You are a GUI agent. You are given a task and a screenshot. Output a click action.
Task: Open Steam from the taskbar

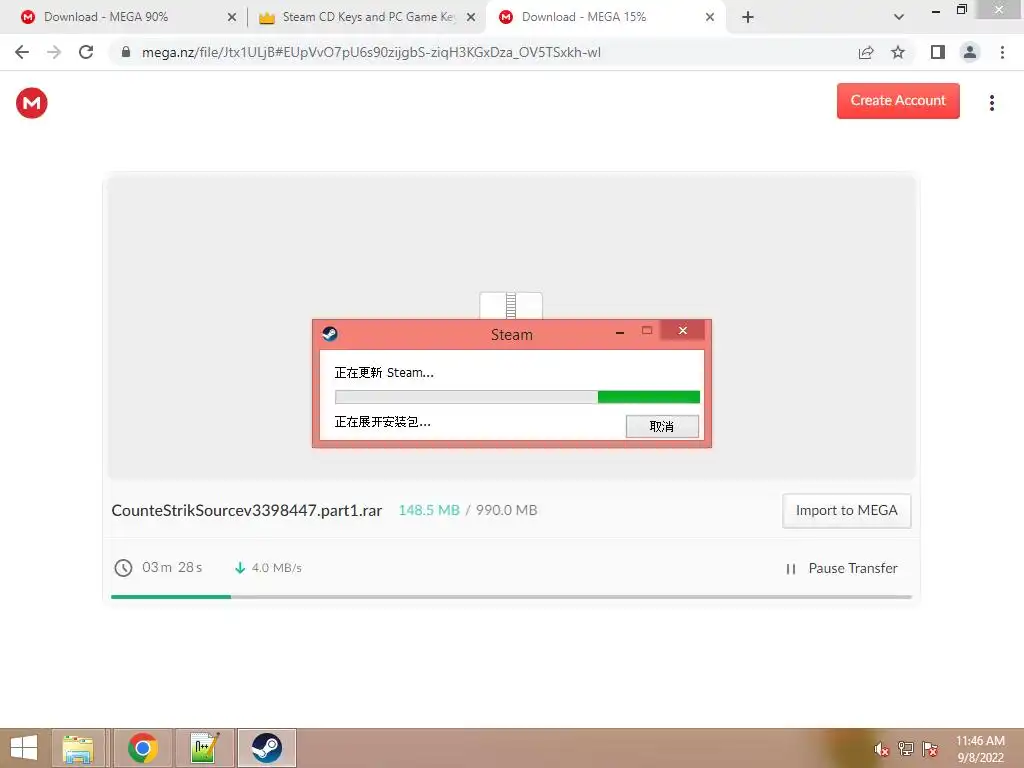point(266,748)
